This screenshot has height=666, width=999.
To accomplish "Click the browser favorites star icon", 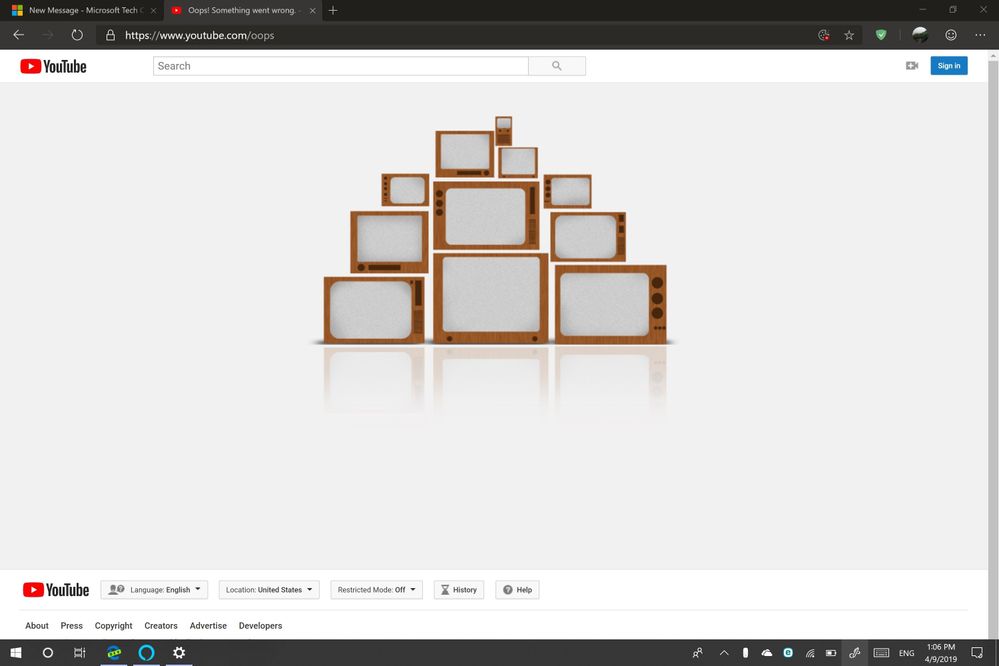I will tap(848, 34).
